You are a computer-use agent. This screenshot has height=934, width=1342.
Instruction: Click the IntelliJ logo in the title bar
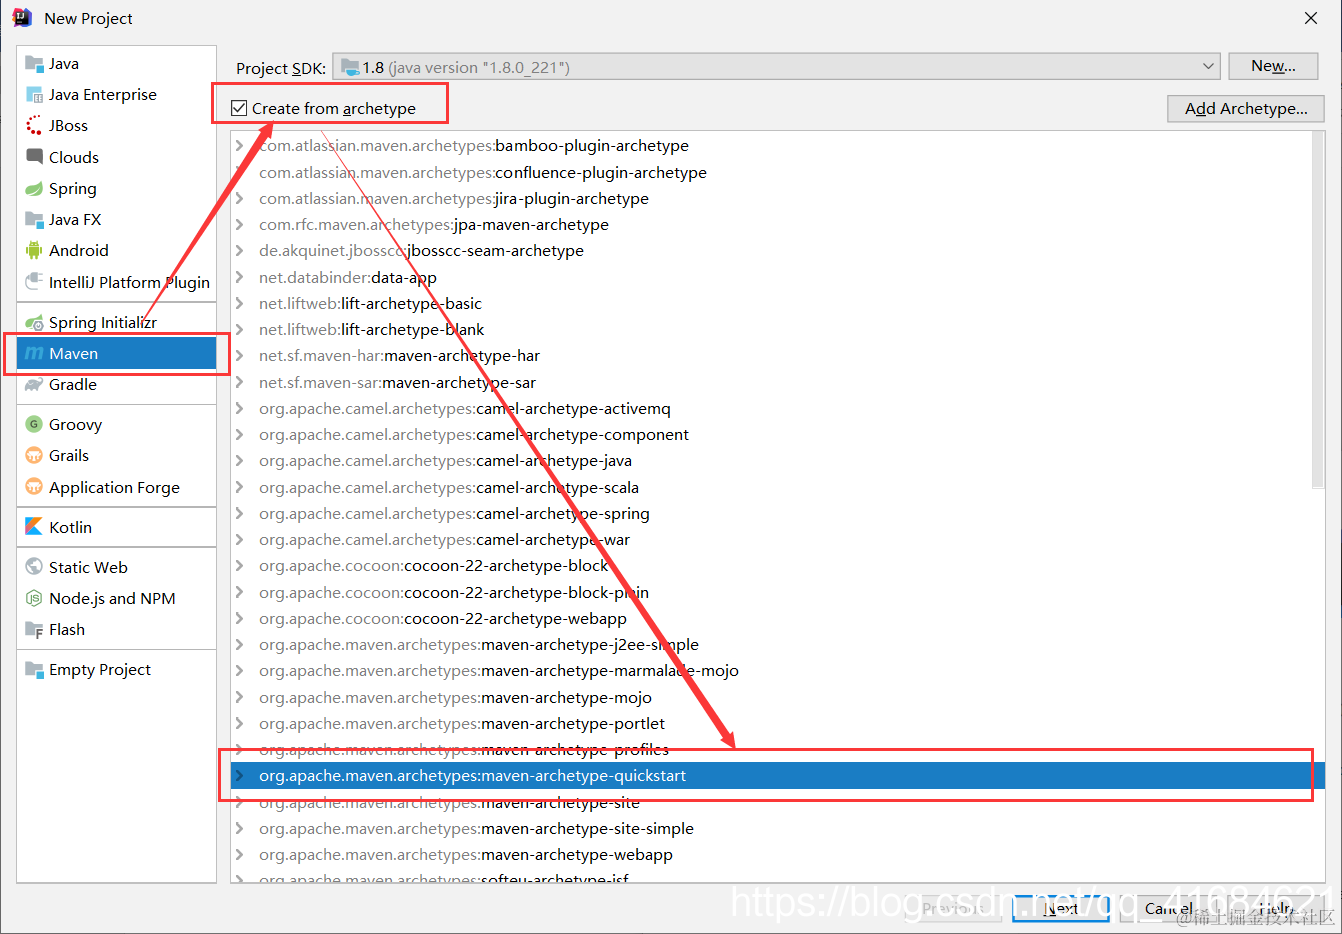(22, 18)
